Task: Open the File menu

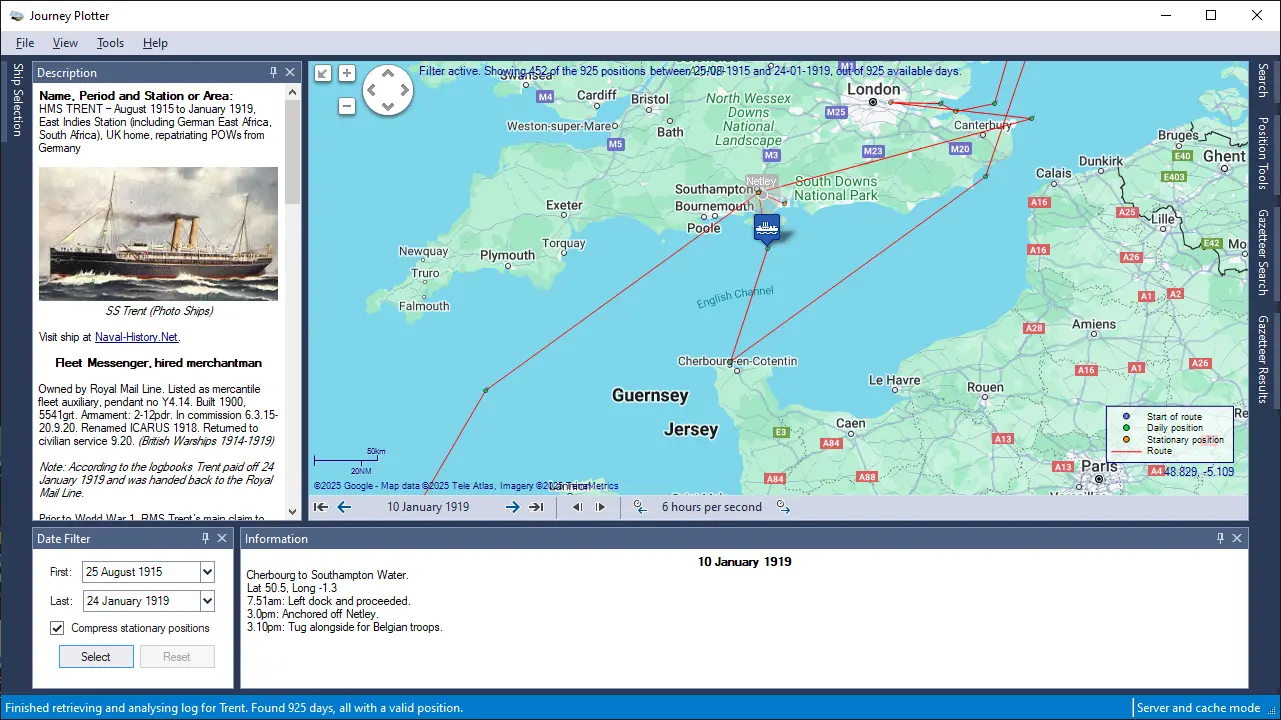Action: (x=25, y=43)
